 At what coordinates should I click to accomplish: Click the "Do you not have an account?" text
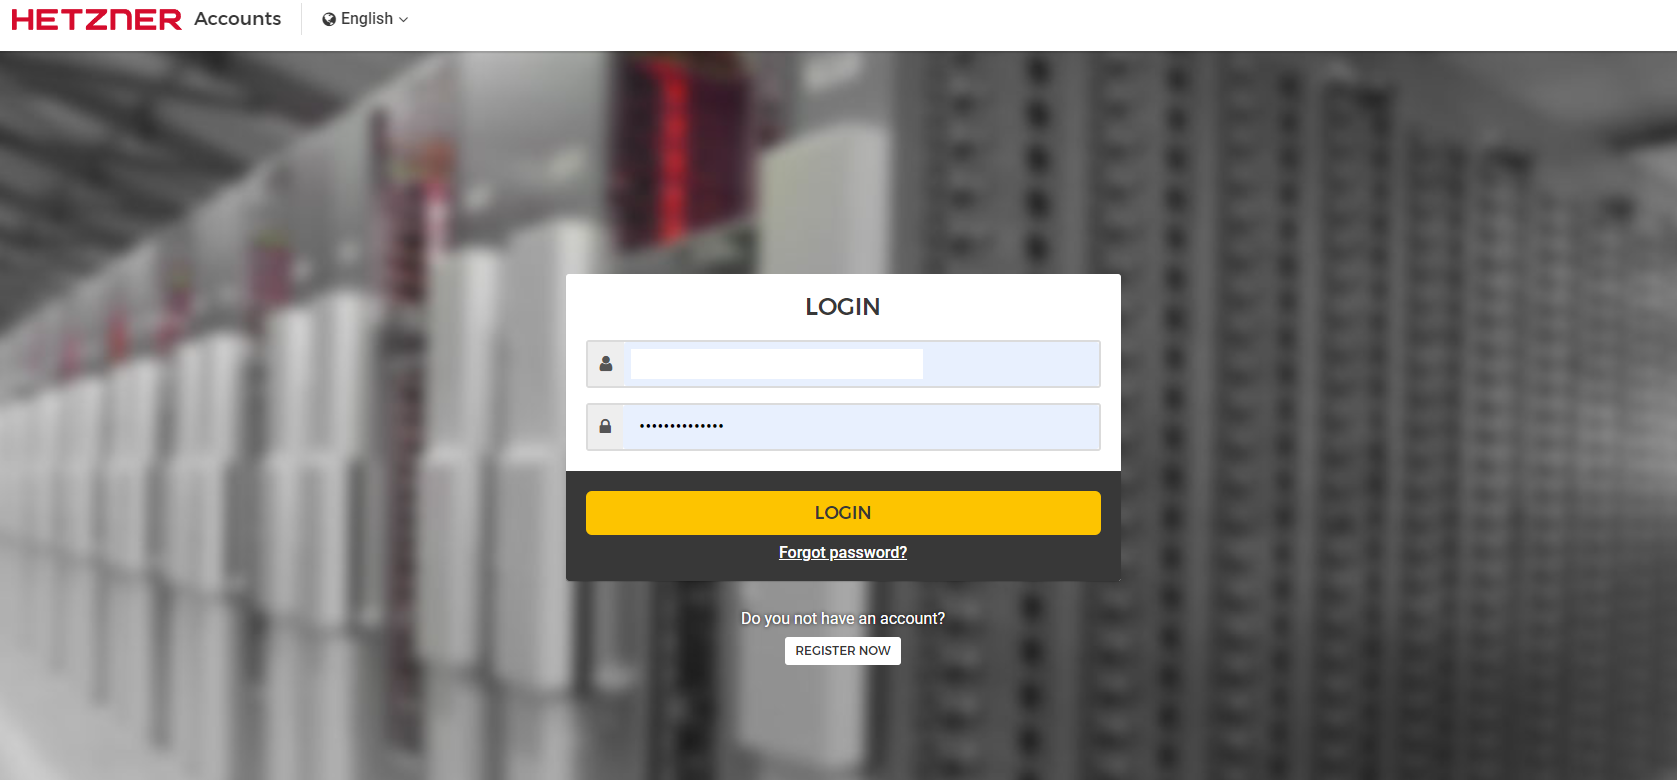pos(842,619)
